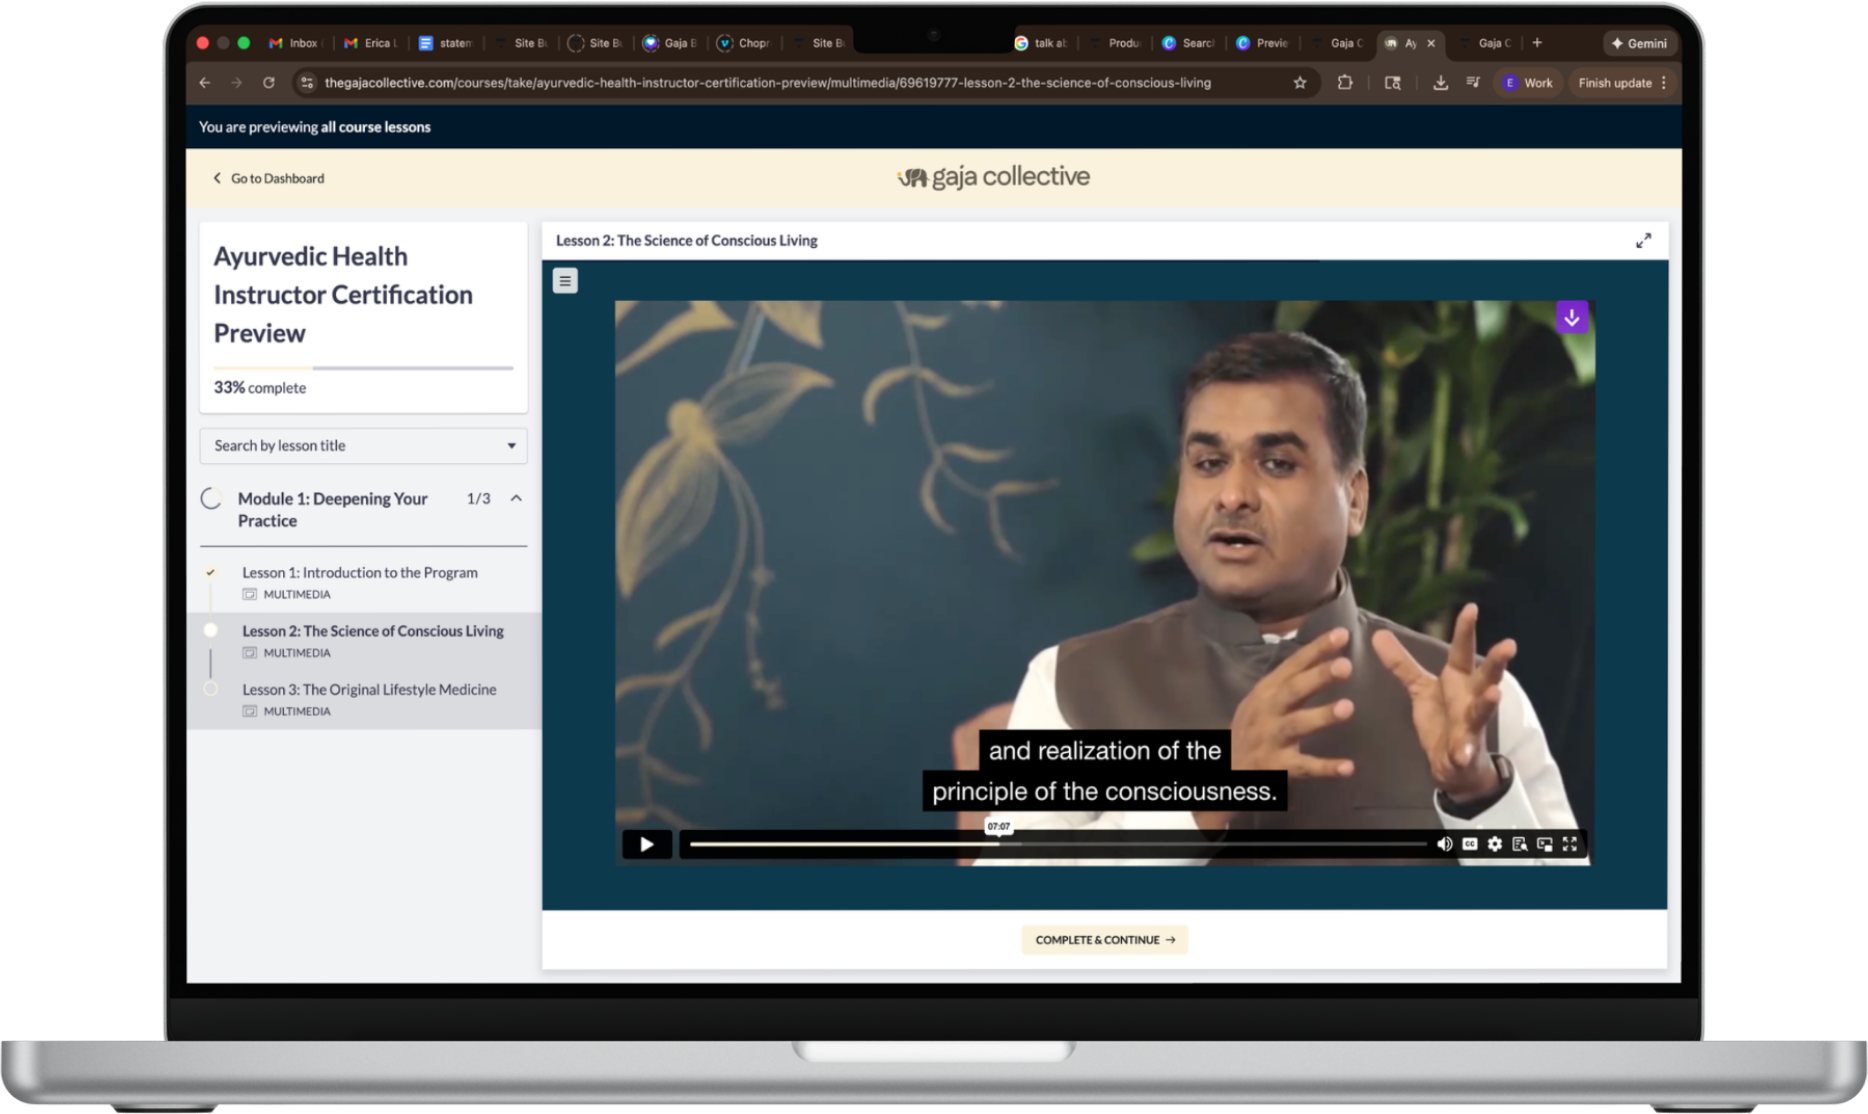Expand lesson panel to full width
The width and height of the screenshot is (1868, 1114).
pos(1643,241)
